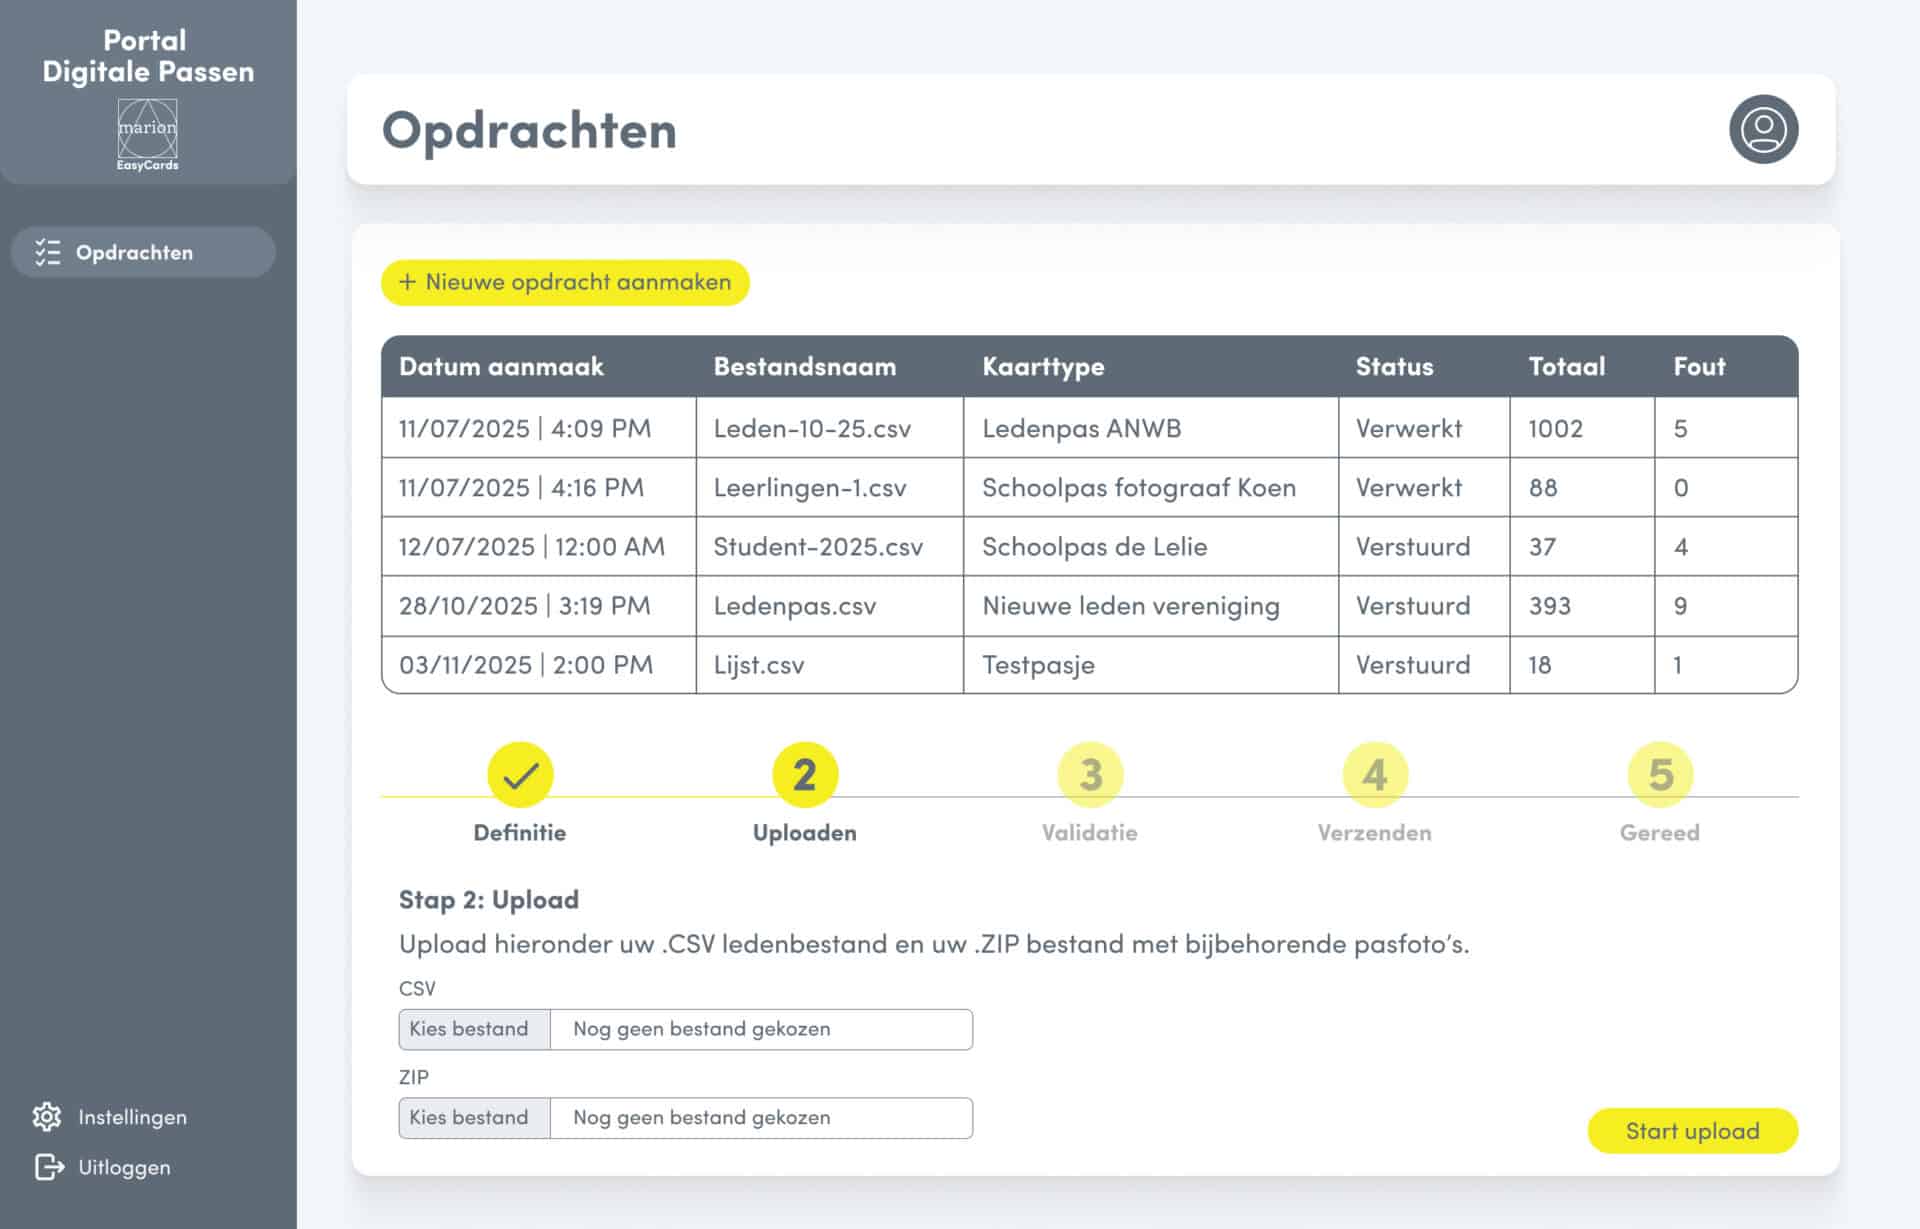Viewport: 1920px width, 1229px height.
Task: Open Opdrachten menu item in sidebar
Action: [x=135, y=252]
